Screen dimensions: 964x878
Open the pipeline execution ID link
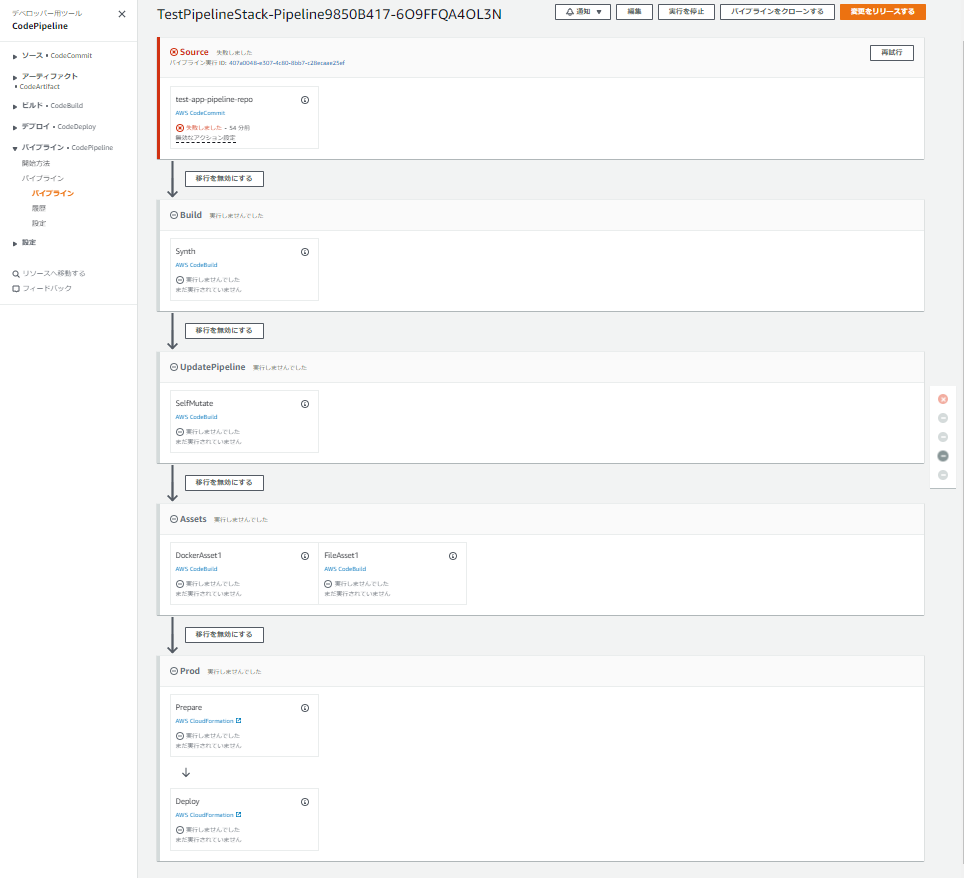coord(286,63)
